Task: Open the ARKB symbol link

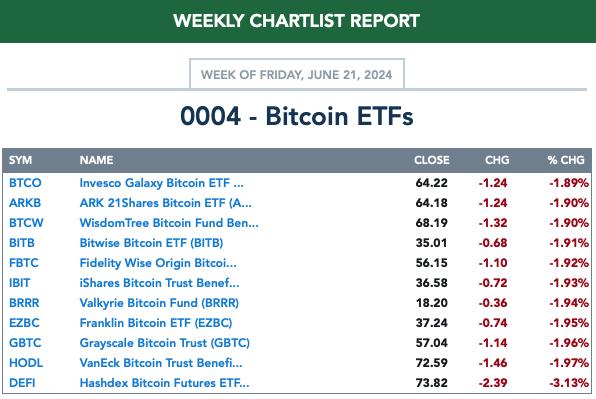Action: [25, 203]
